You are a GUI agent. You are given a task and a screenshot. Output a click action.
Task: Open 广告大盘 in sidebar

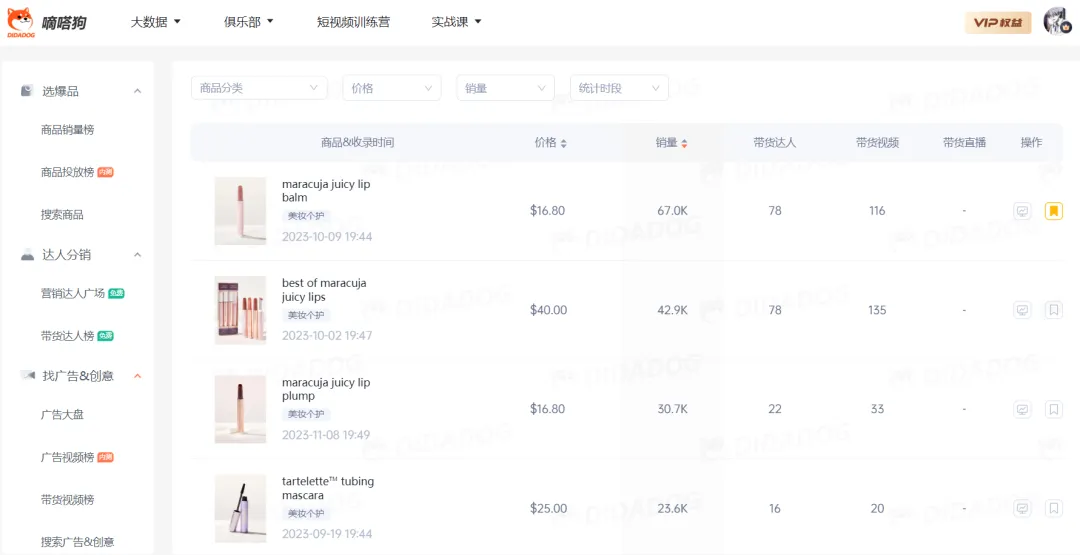click(62, 415)
